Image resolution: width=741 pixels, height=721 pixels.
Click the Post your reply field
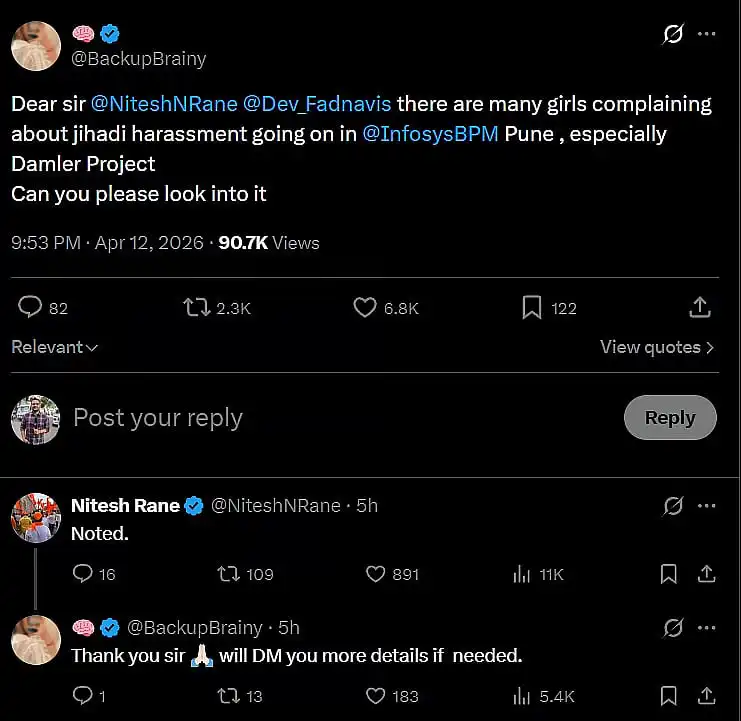click(x=300, y=417)
